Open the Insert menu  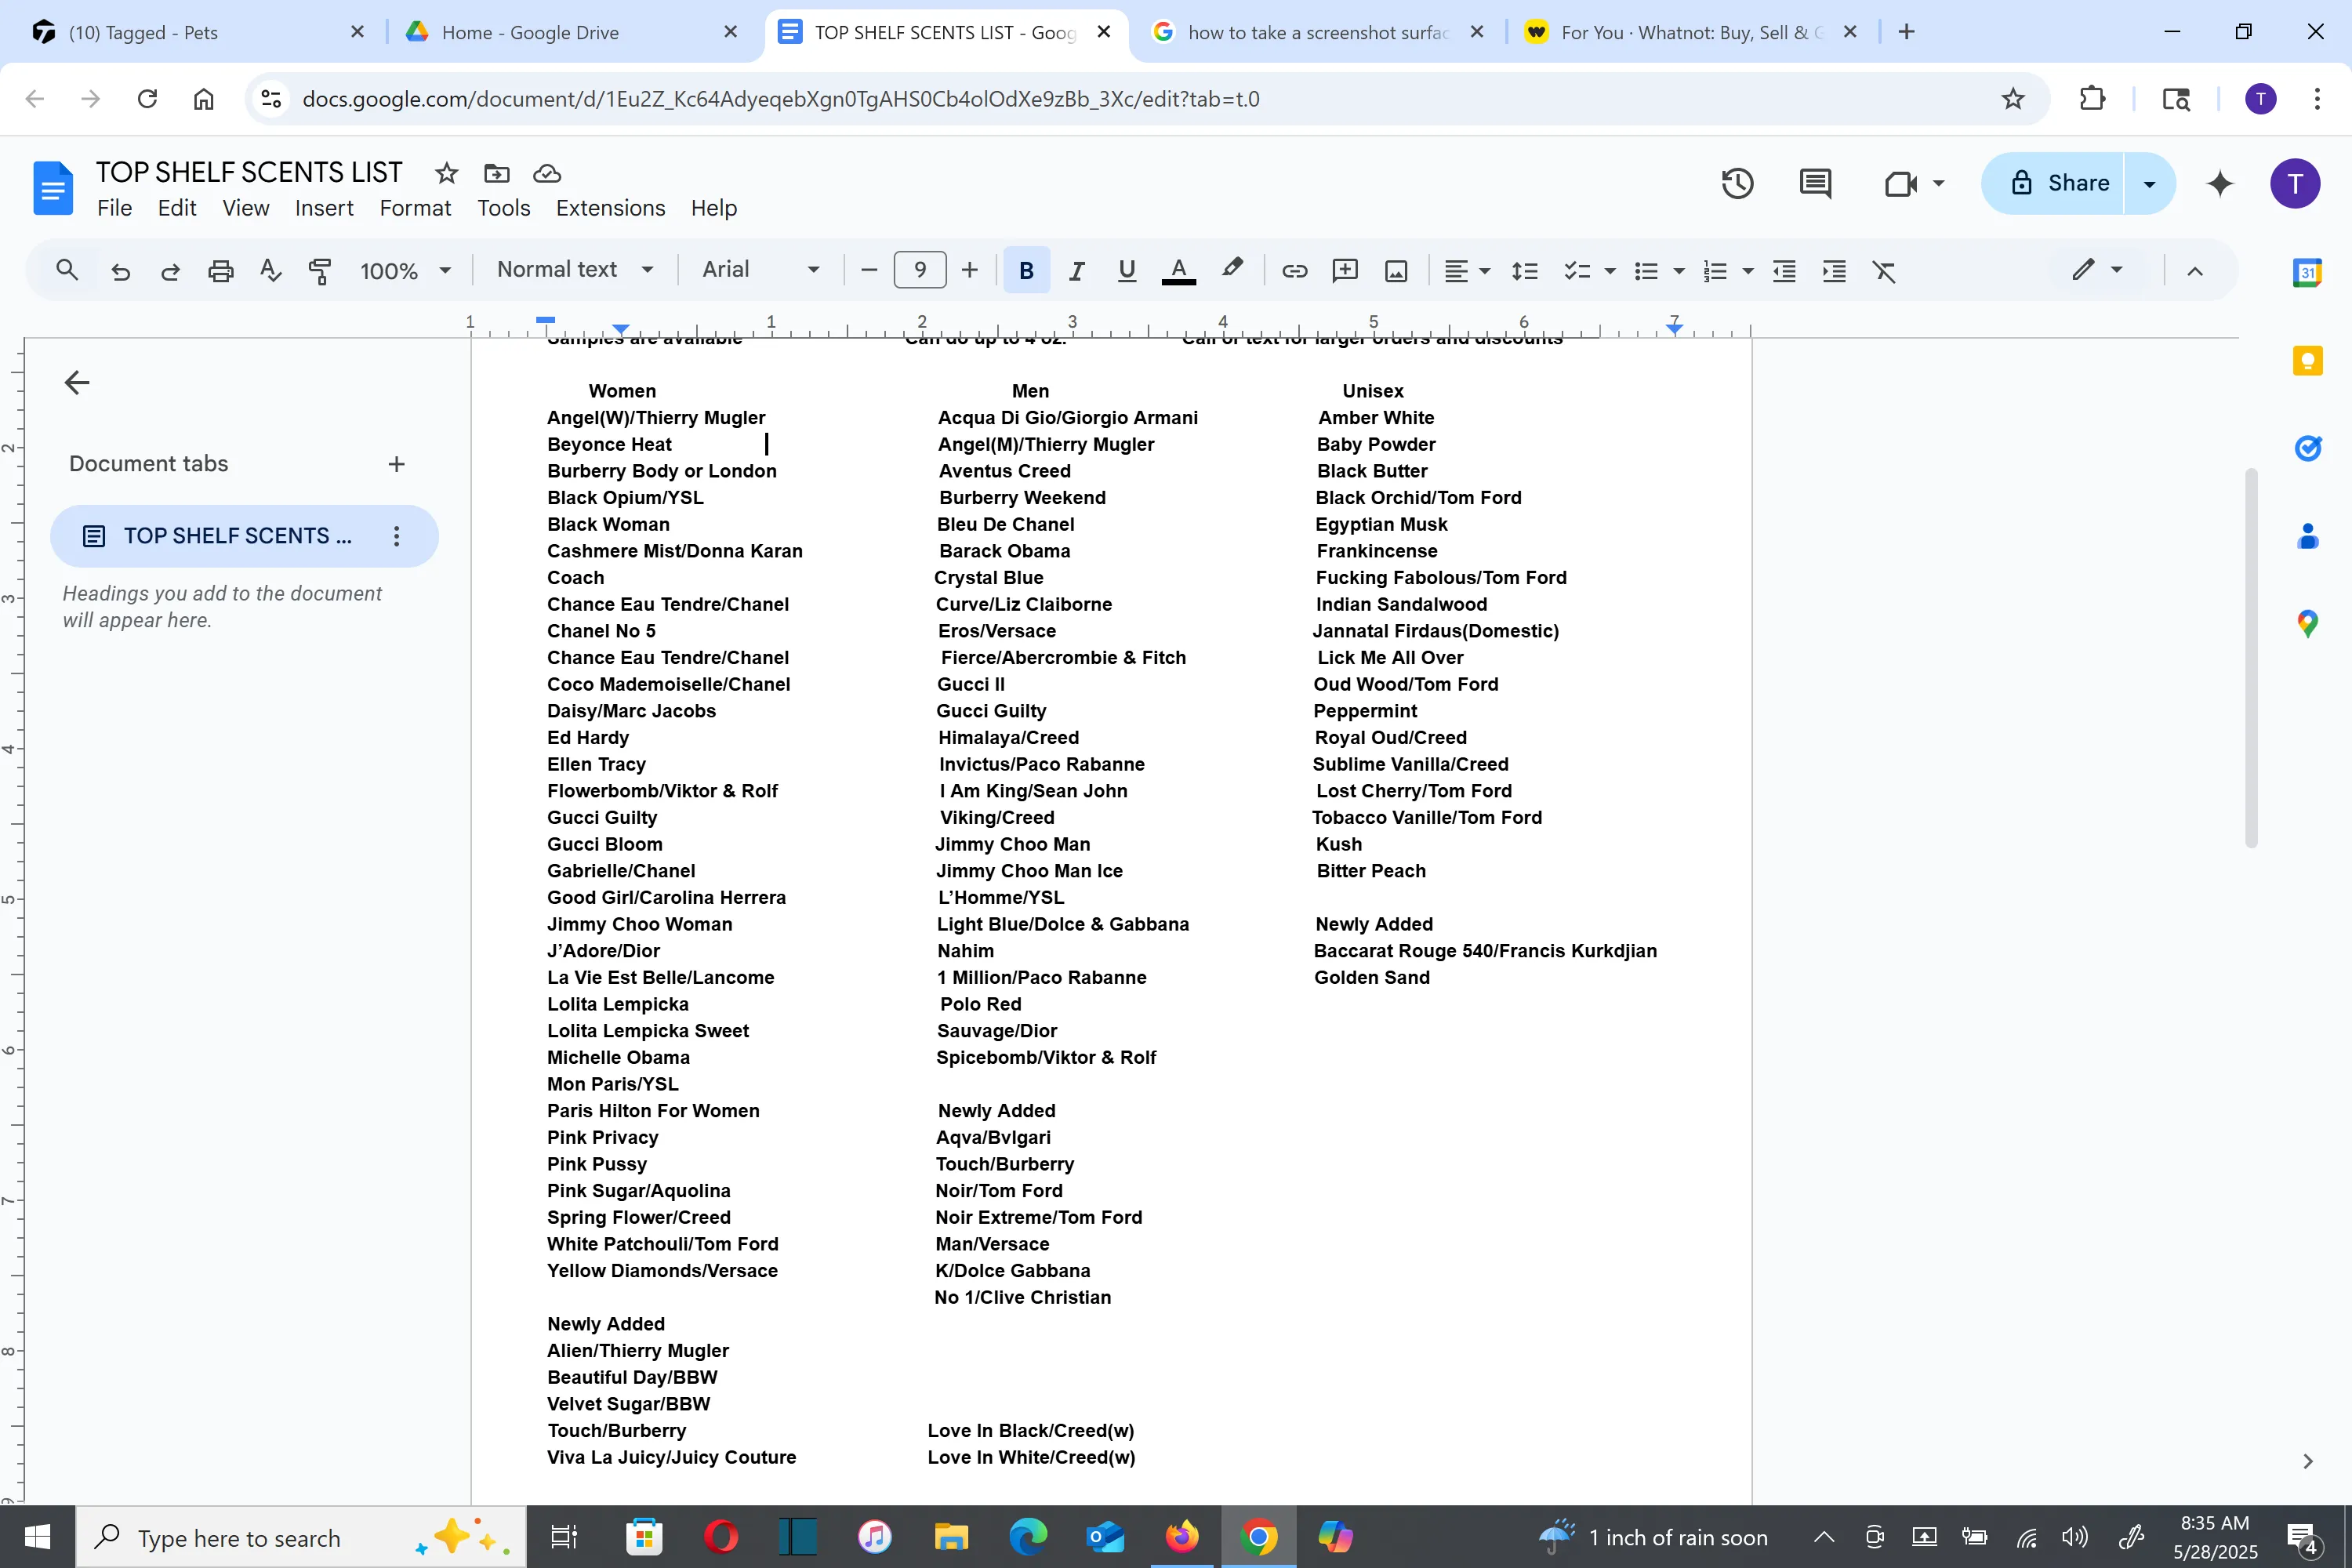[324, 208]
